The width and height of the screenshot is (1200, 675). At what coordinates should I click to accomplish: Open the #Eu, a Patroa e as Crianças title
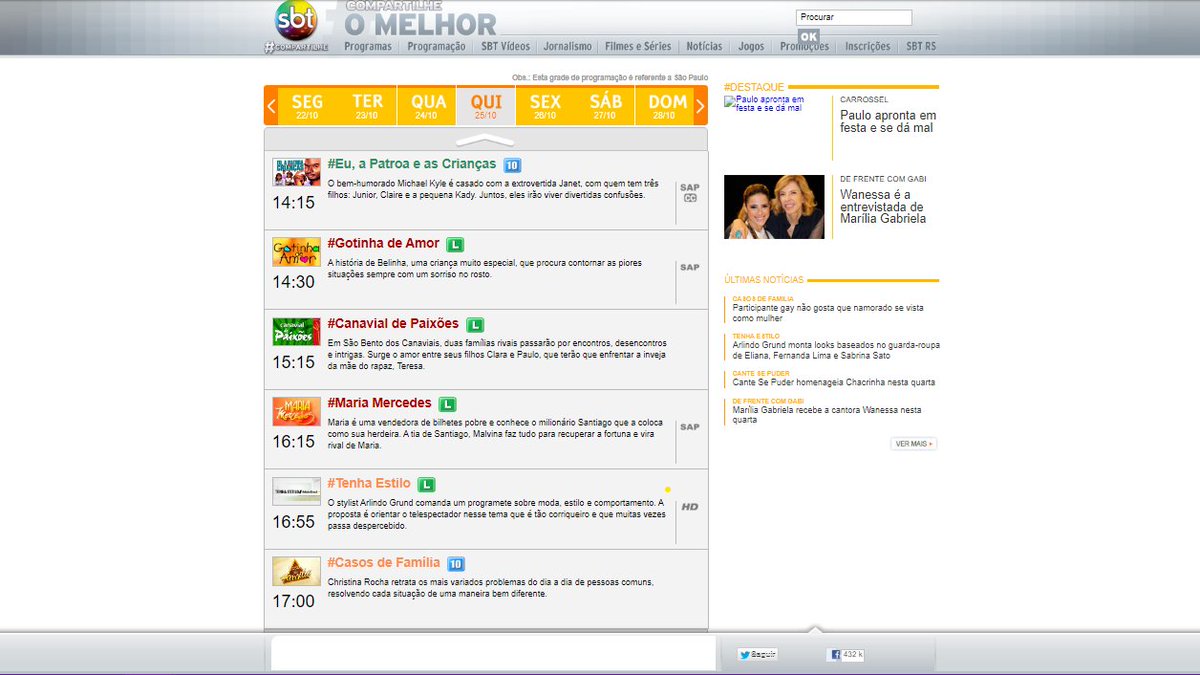pos(412,164)
